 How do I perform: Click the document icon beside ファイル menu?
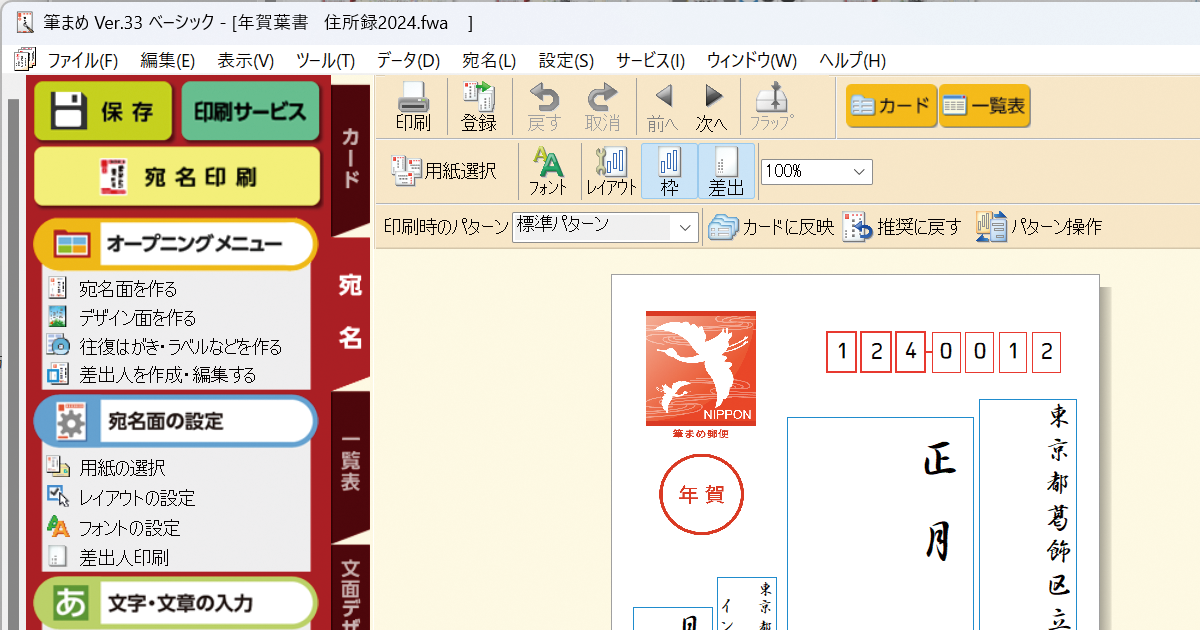pos(25,60)
